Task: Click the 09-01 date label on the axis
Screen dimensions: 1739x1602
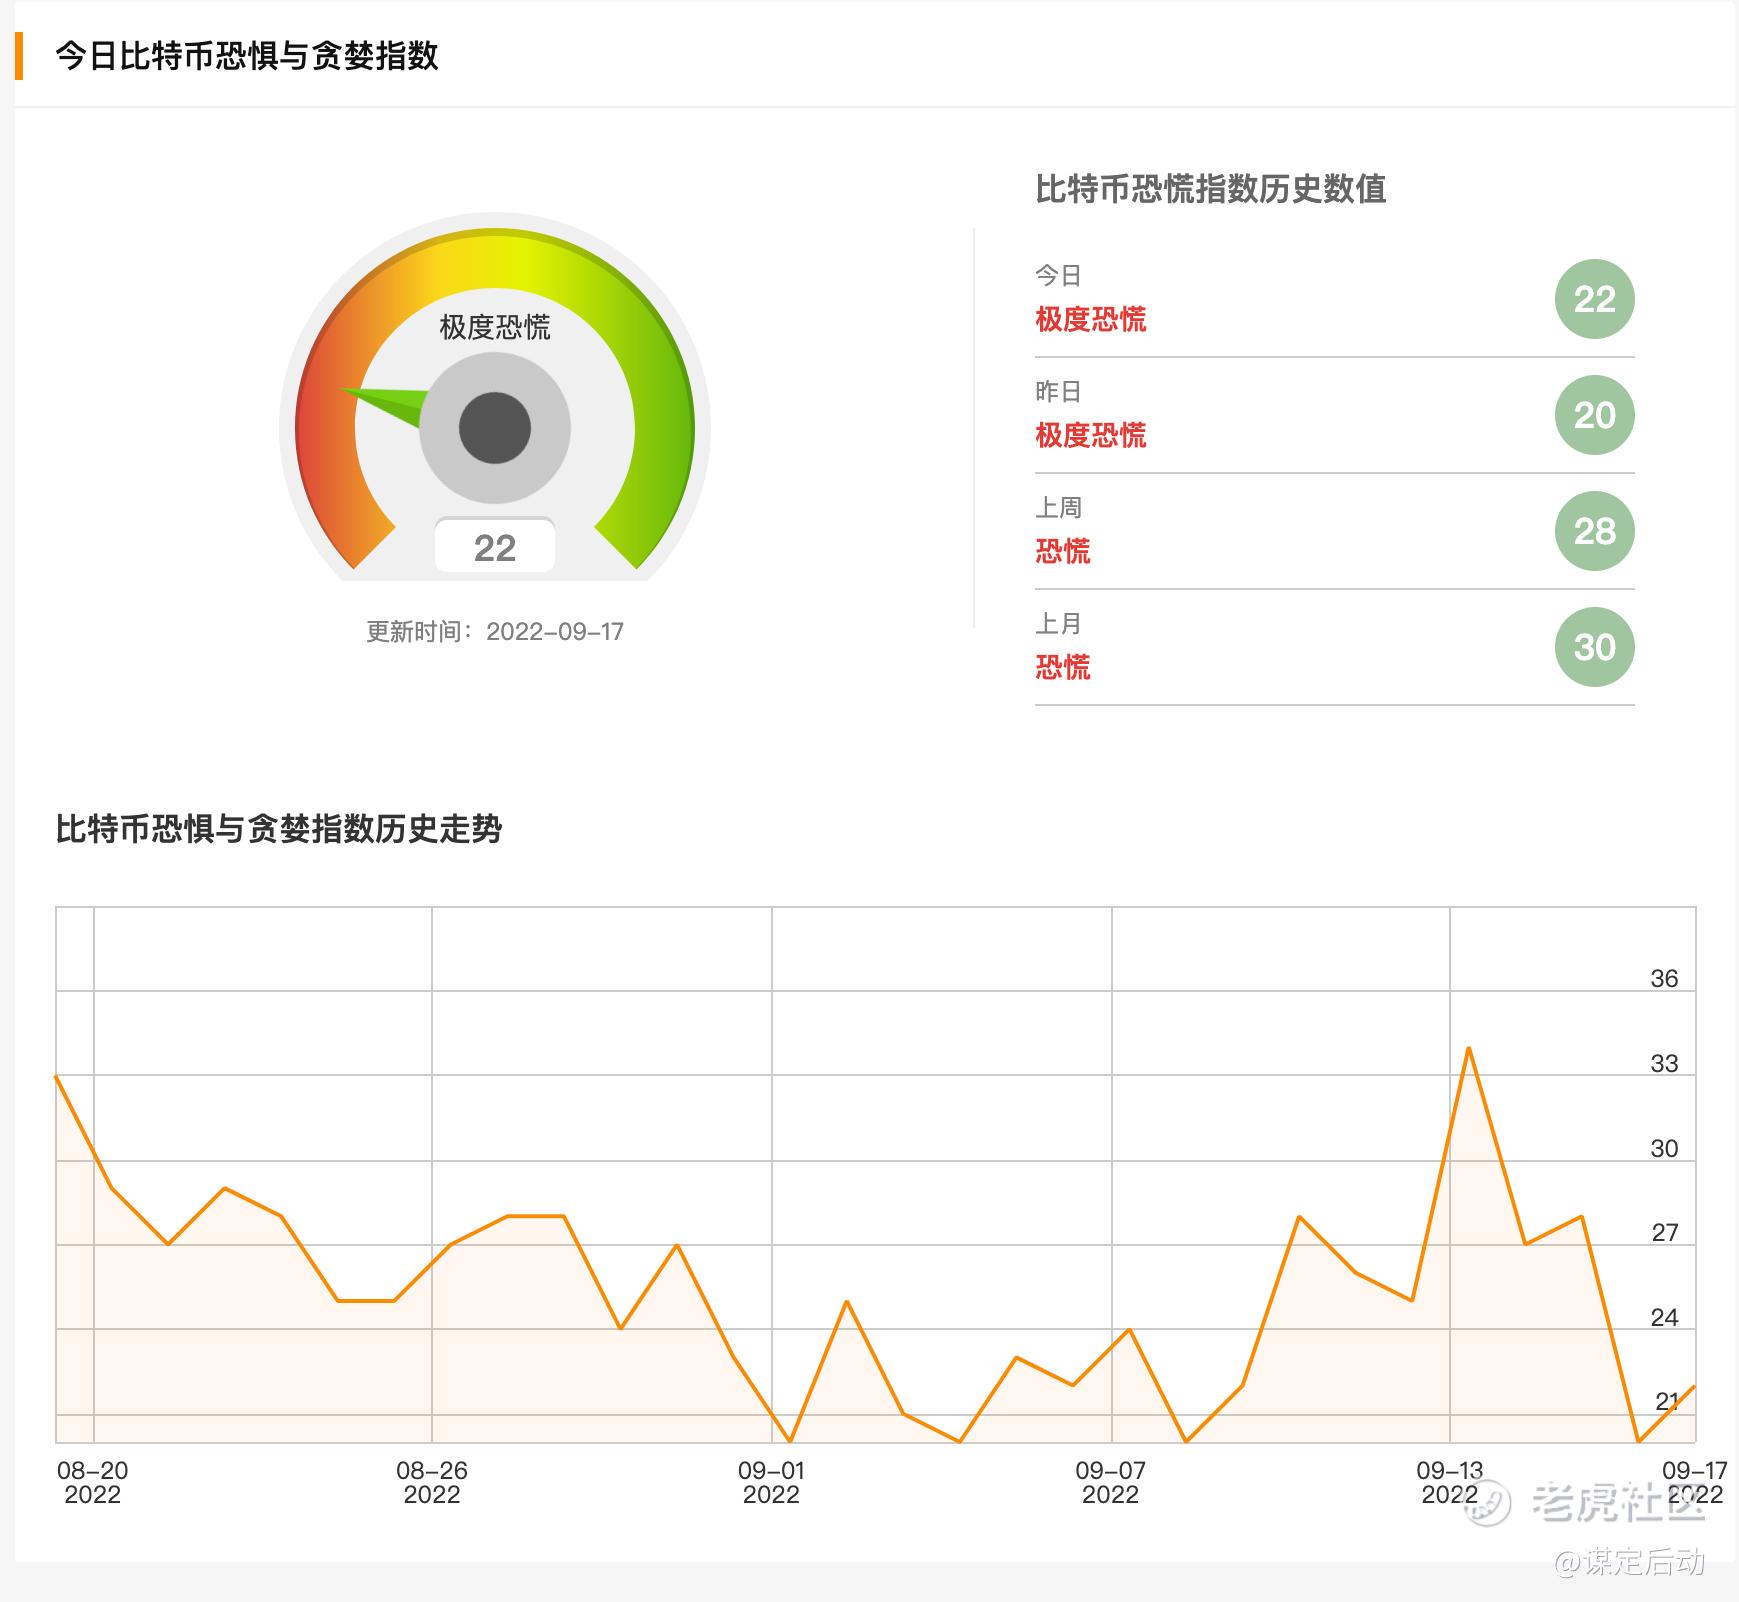Action: tap(771, 1482)
